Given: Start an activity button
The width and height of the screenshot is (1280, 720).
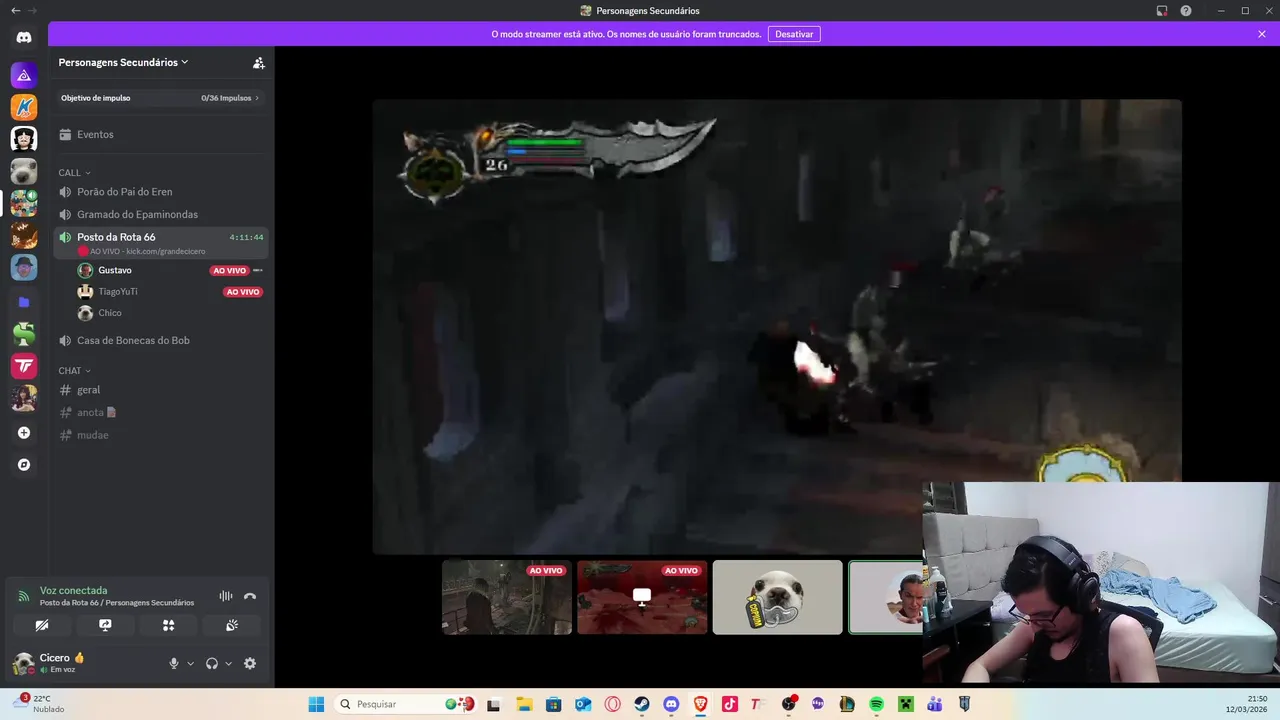Looking at the screenshot, I should click(168, 625).
